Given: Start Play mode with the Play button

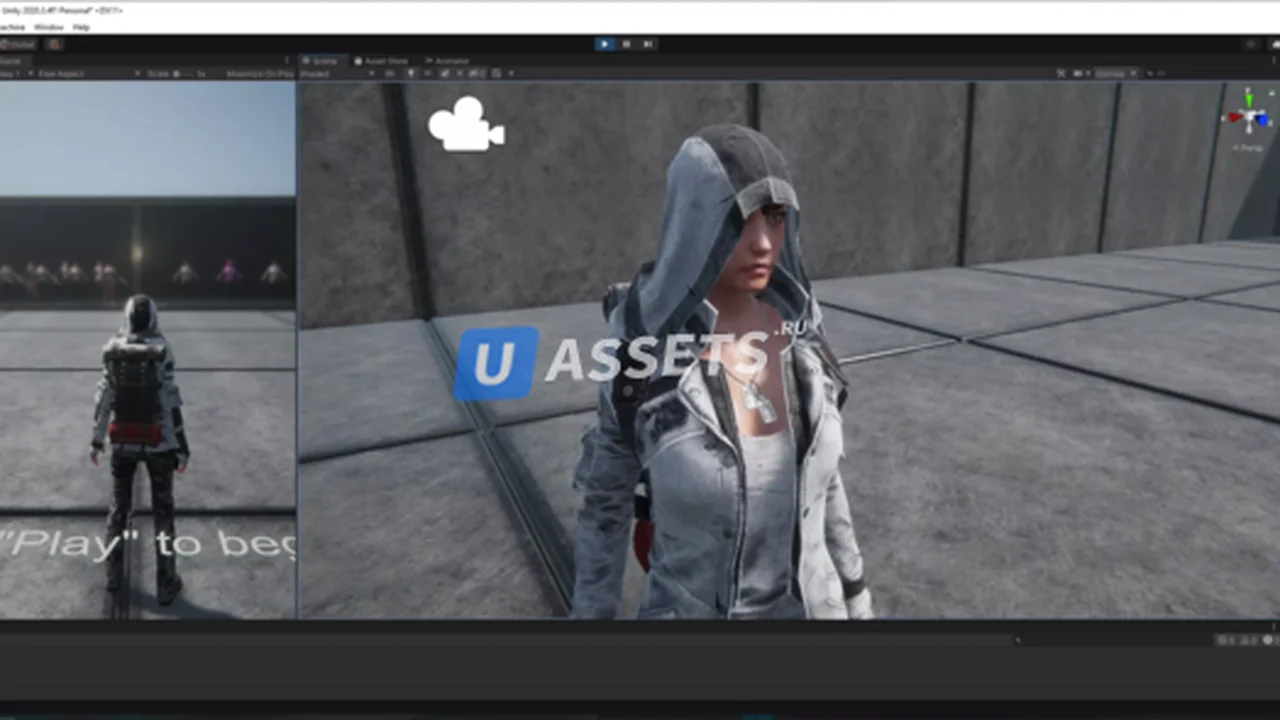Looking at the screenshot, I should 604,44.
